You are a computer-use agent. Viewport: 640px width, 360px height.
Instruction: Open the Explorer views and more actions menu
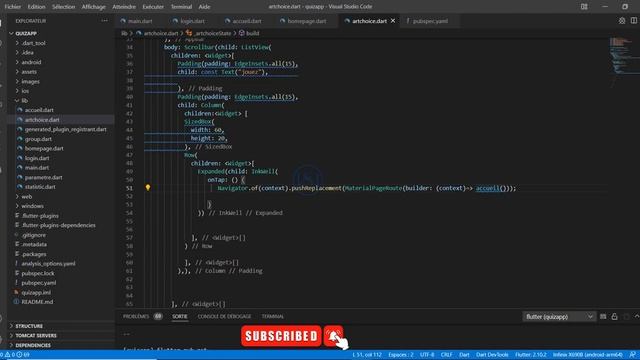click(x=104, y=21)
